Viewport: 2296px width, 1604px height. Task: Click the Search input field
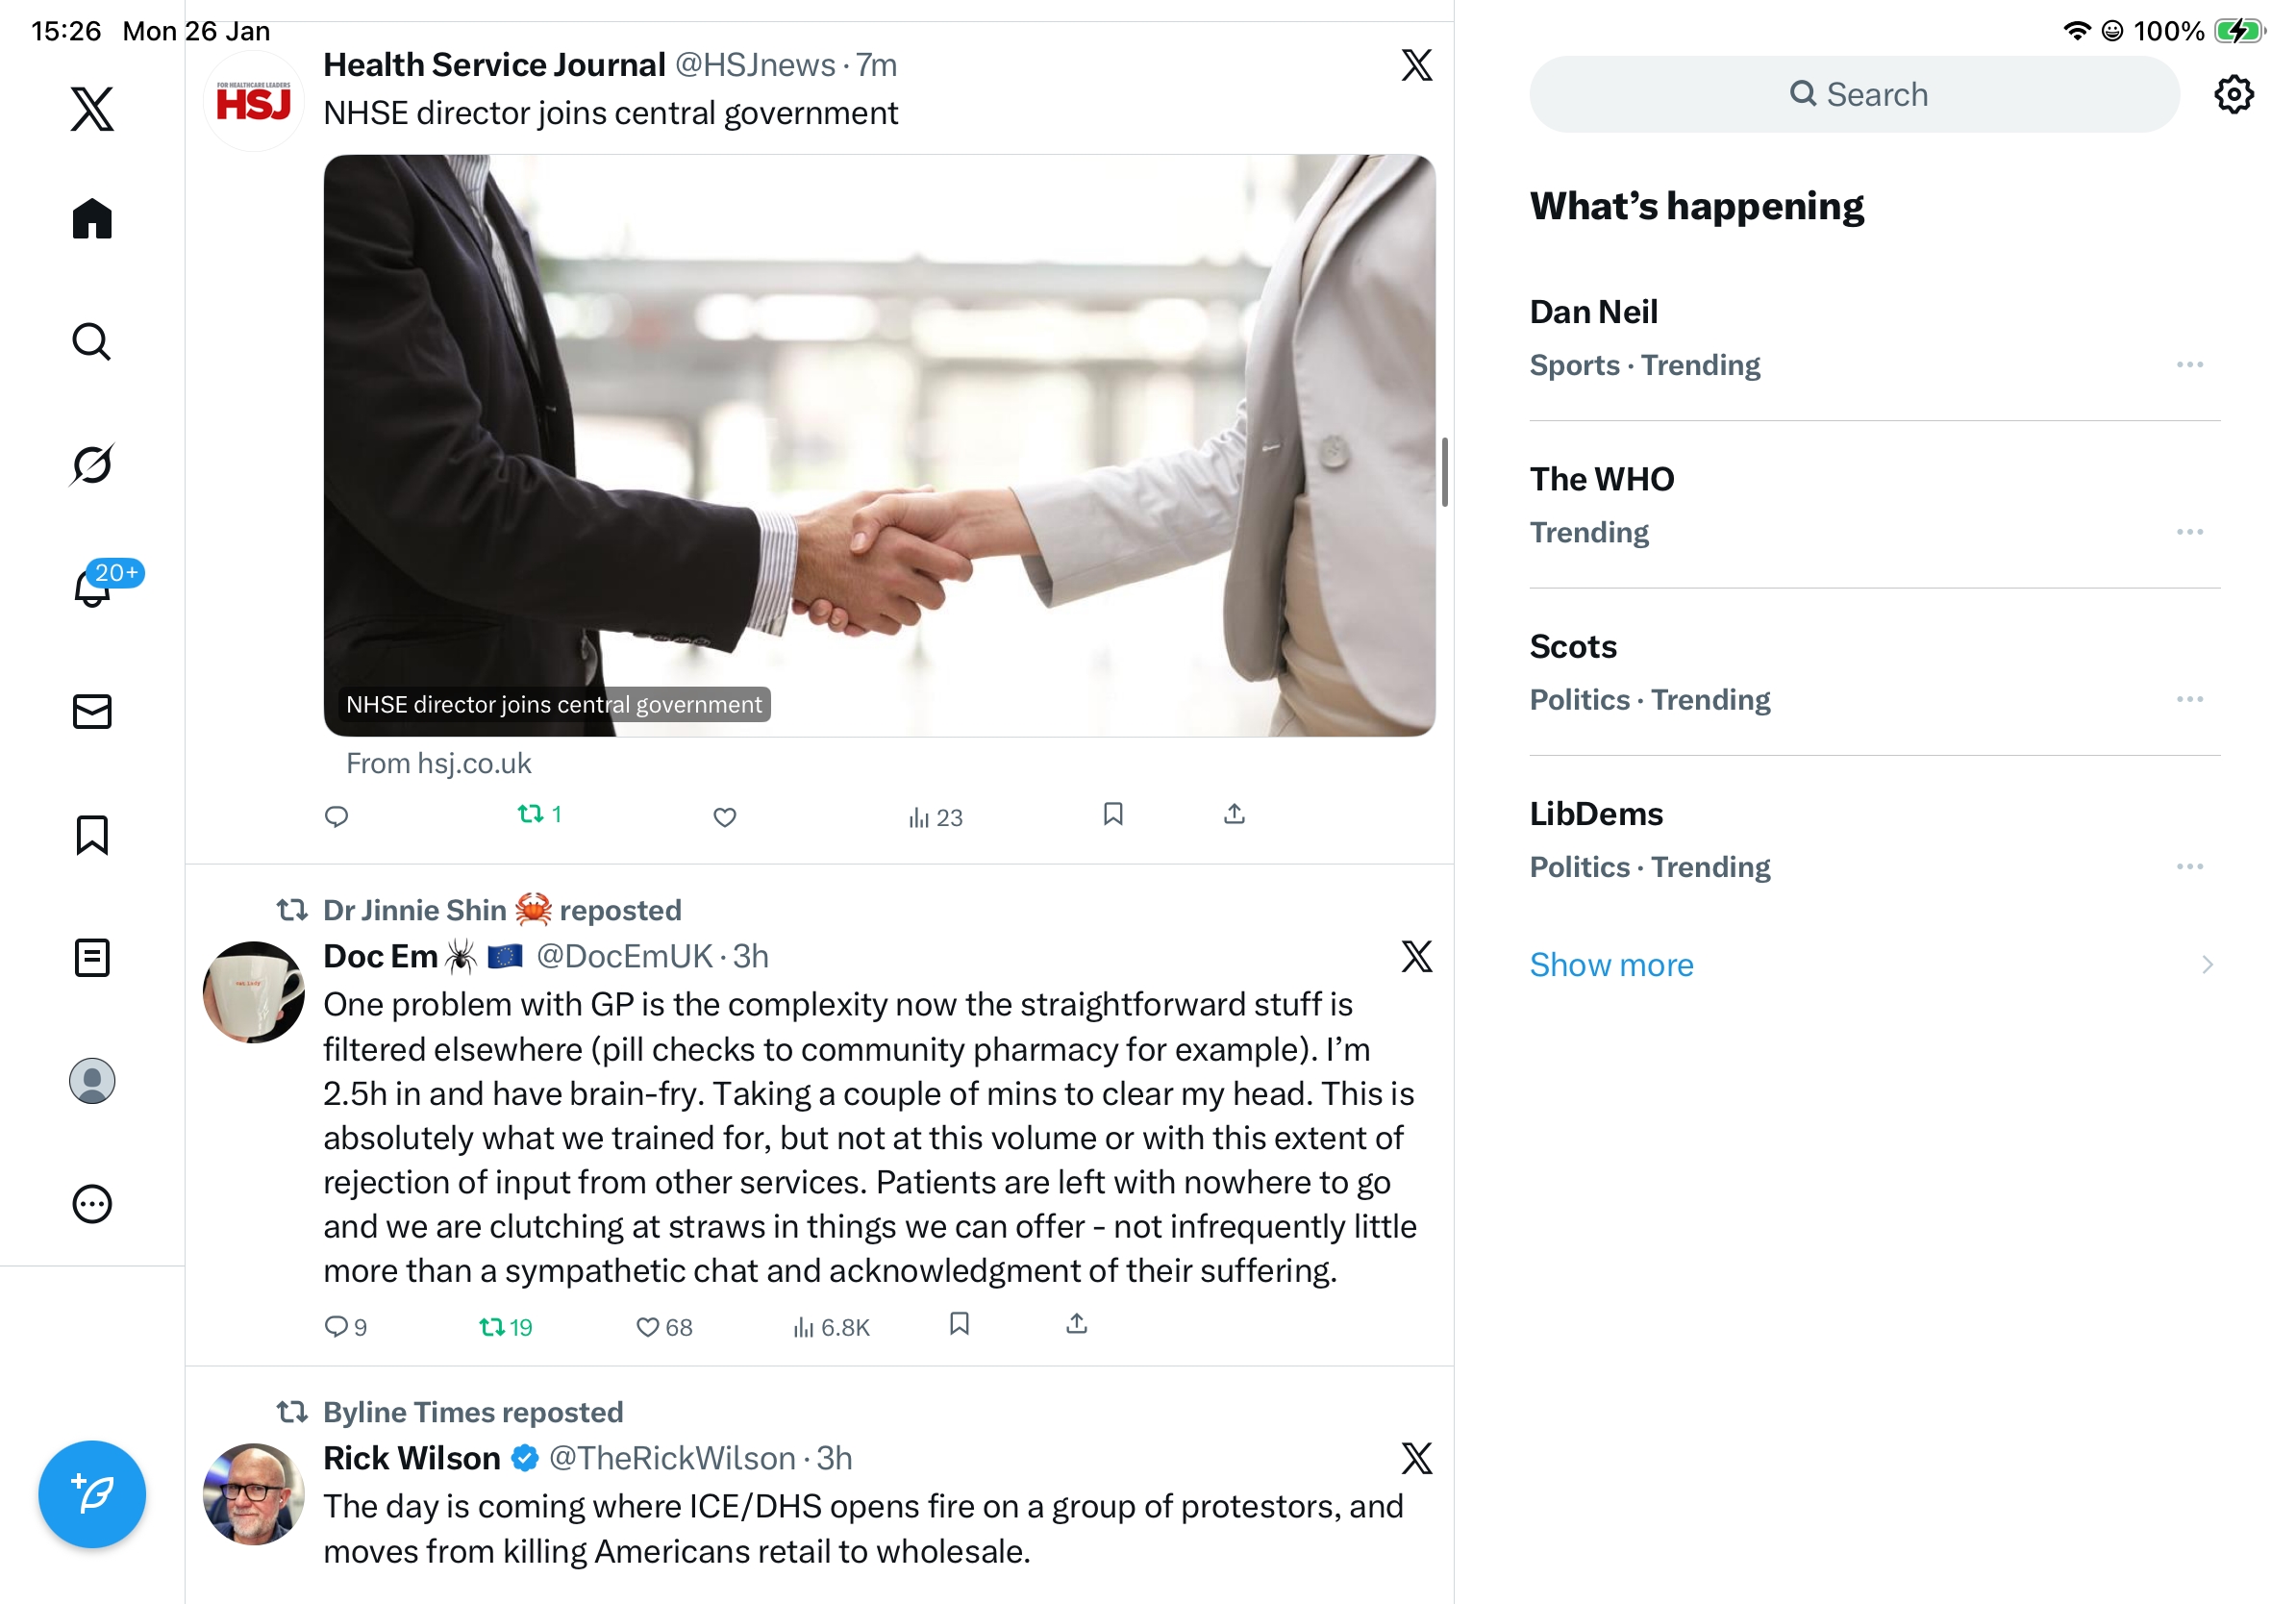click(x=1855, y=95)
